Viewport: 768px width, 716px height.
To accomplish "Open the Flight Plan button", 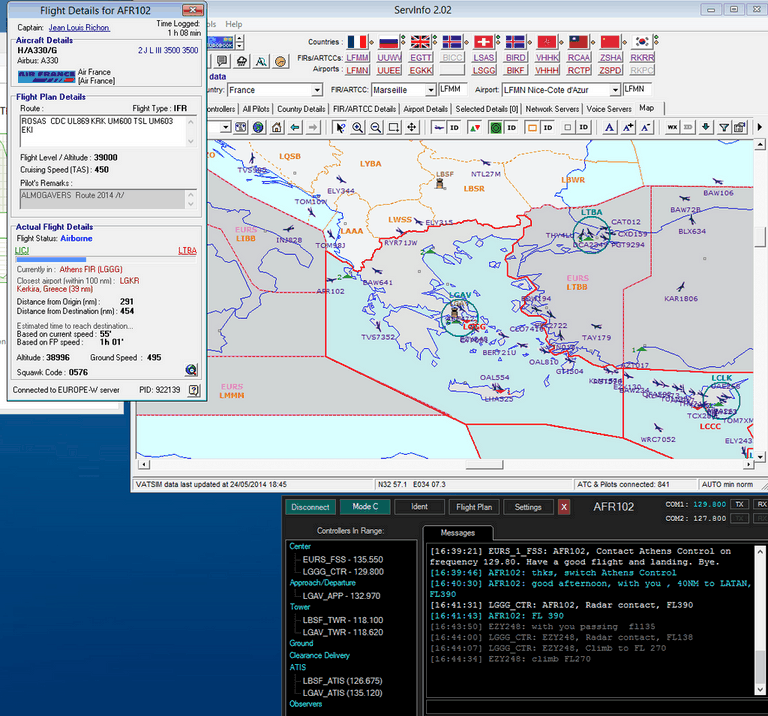I will [x=473, y=507].
